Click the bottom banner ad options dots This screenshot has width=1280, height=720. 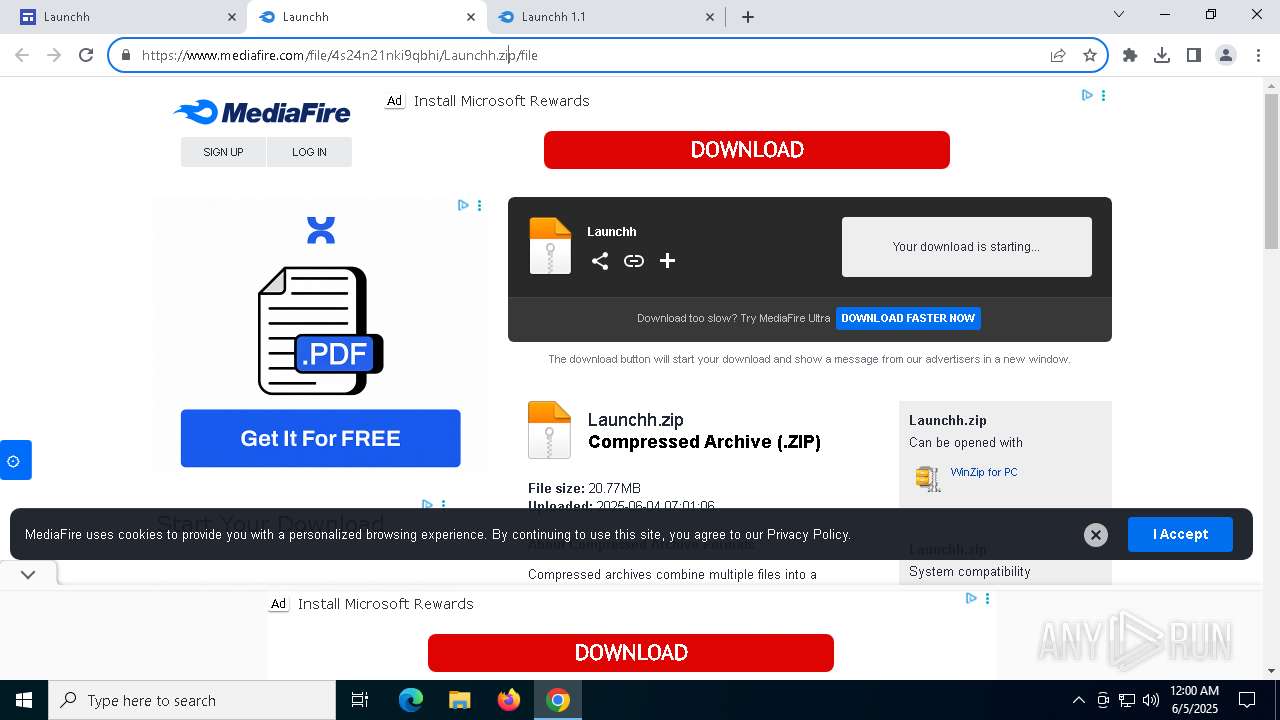(988, 598)
